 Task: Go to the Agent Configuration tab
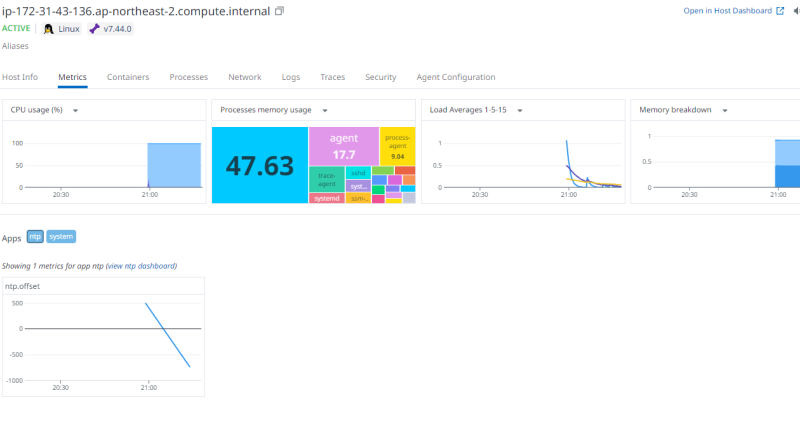pyautogui.click(x=455, y=77)
